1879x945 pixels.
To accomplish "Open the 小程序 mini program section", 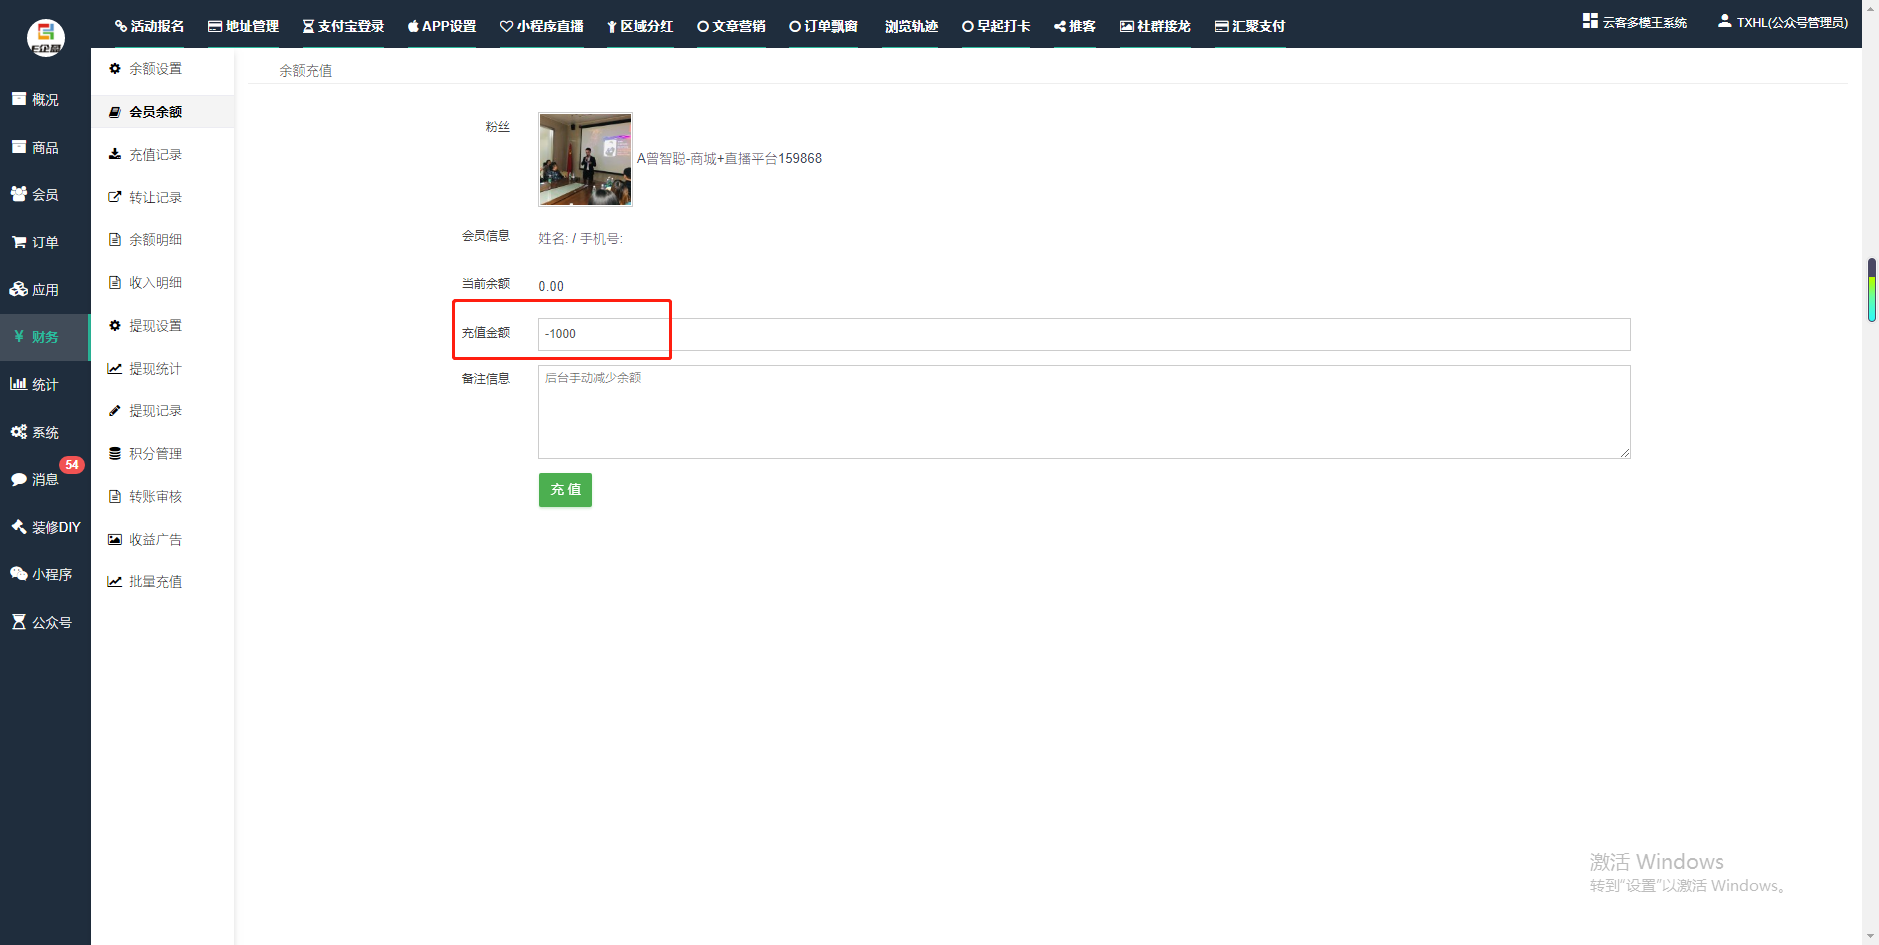I will click(45, 575).
